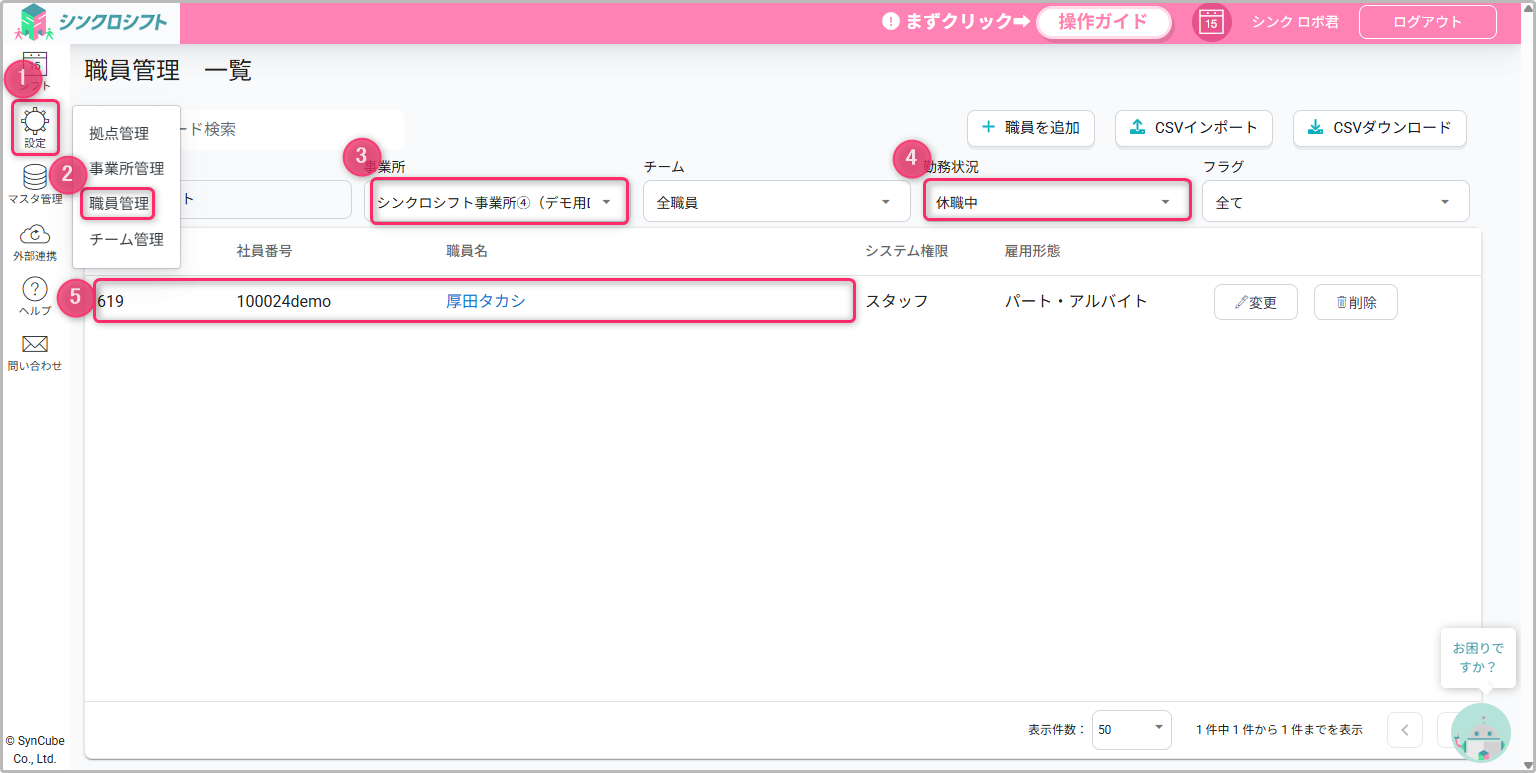1536x773 pixels.
Task: Open the Contact envelope icon
Action: click(x=35, y=346)
